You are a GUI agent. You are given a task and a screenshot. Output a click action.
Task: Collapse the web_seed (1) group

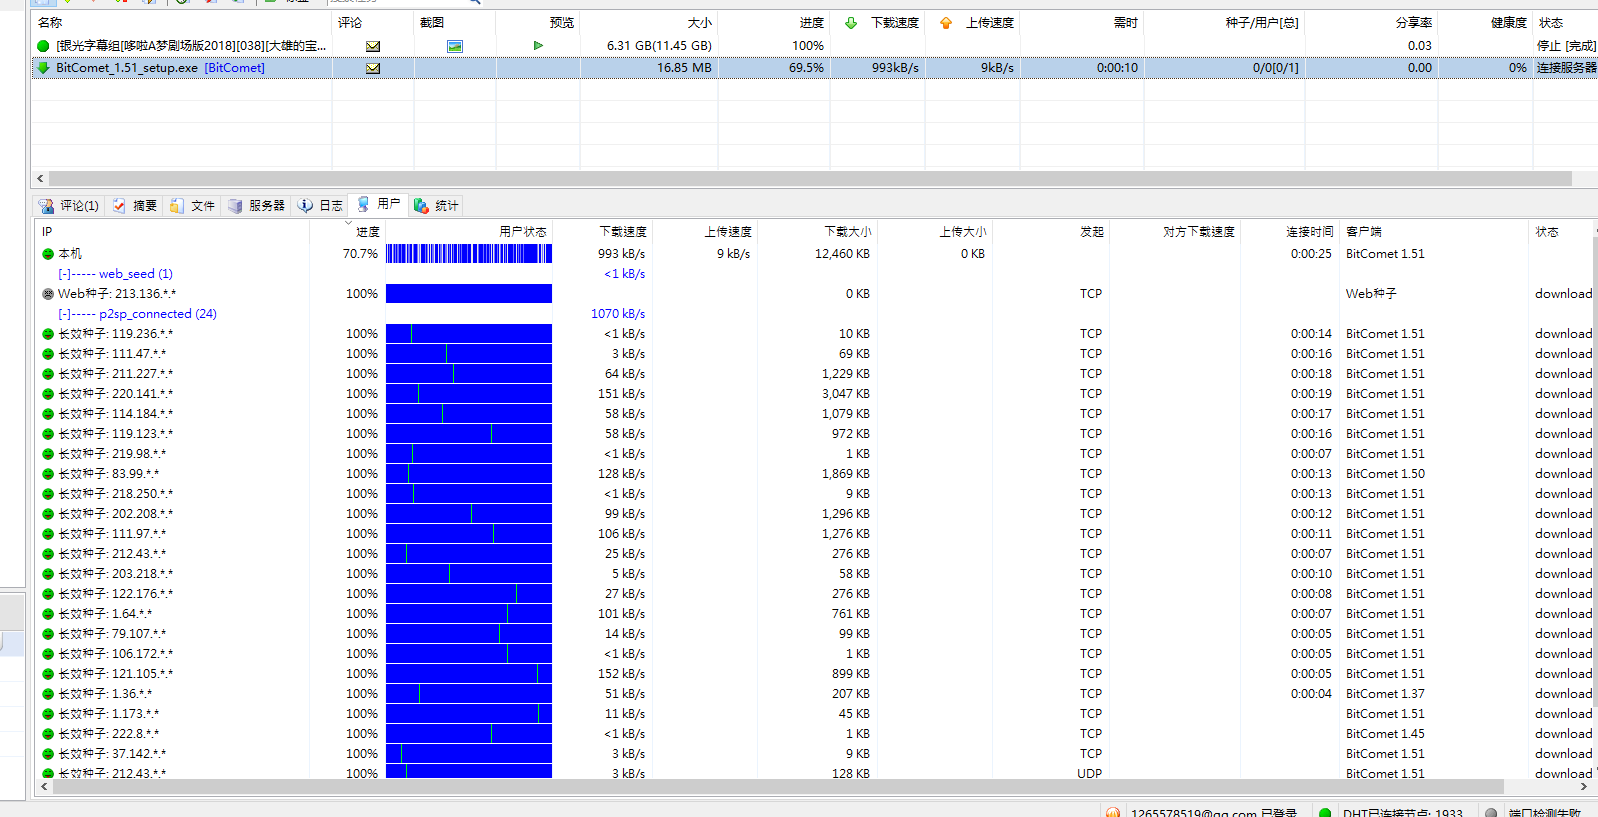coord(64,274)
